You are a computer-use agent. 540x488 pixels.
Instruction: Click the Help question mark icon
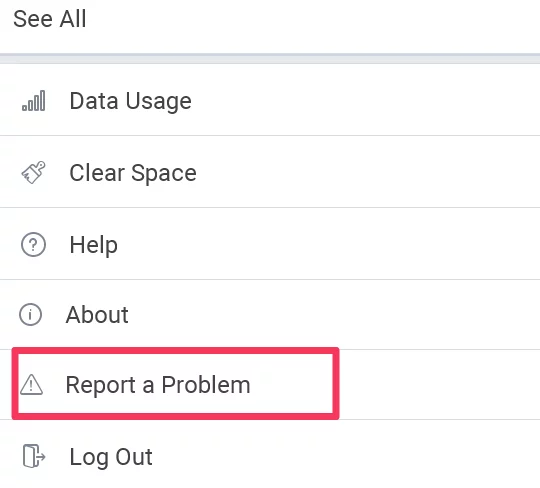33,245
